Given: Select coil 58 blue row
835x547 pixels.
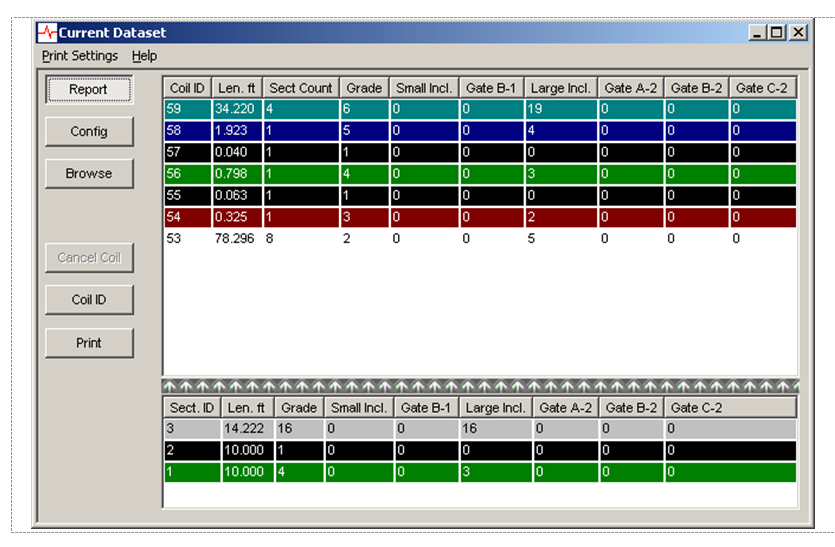Looking at the screenshot, I should (x=480, y=131).
